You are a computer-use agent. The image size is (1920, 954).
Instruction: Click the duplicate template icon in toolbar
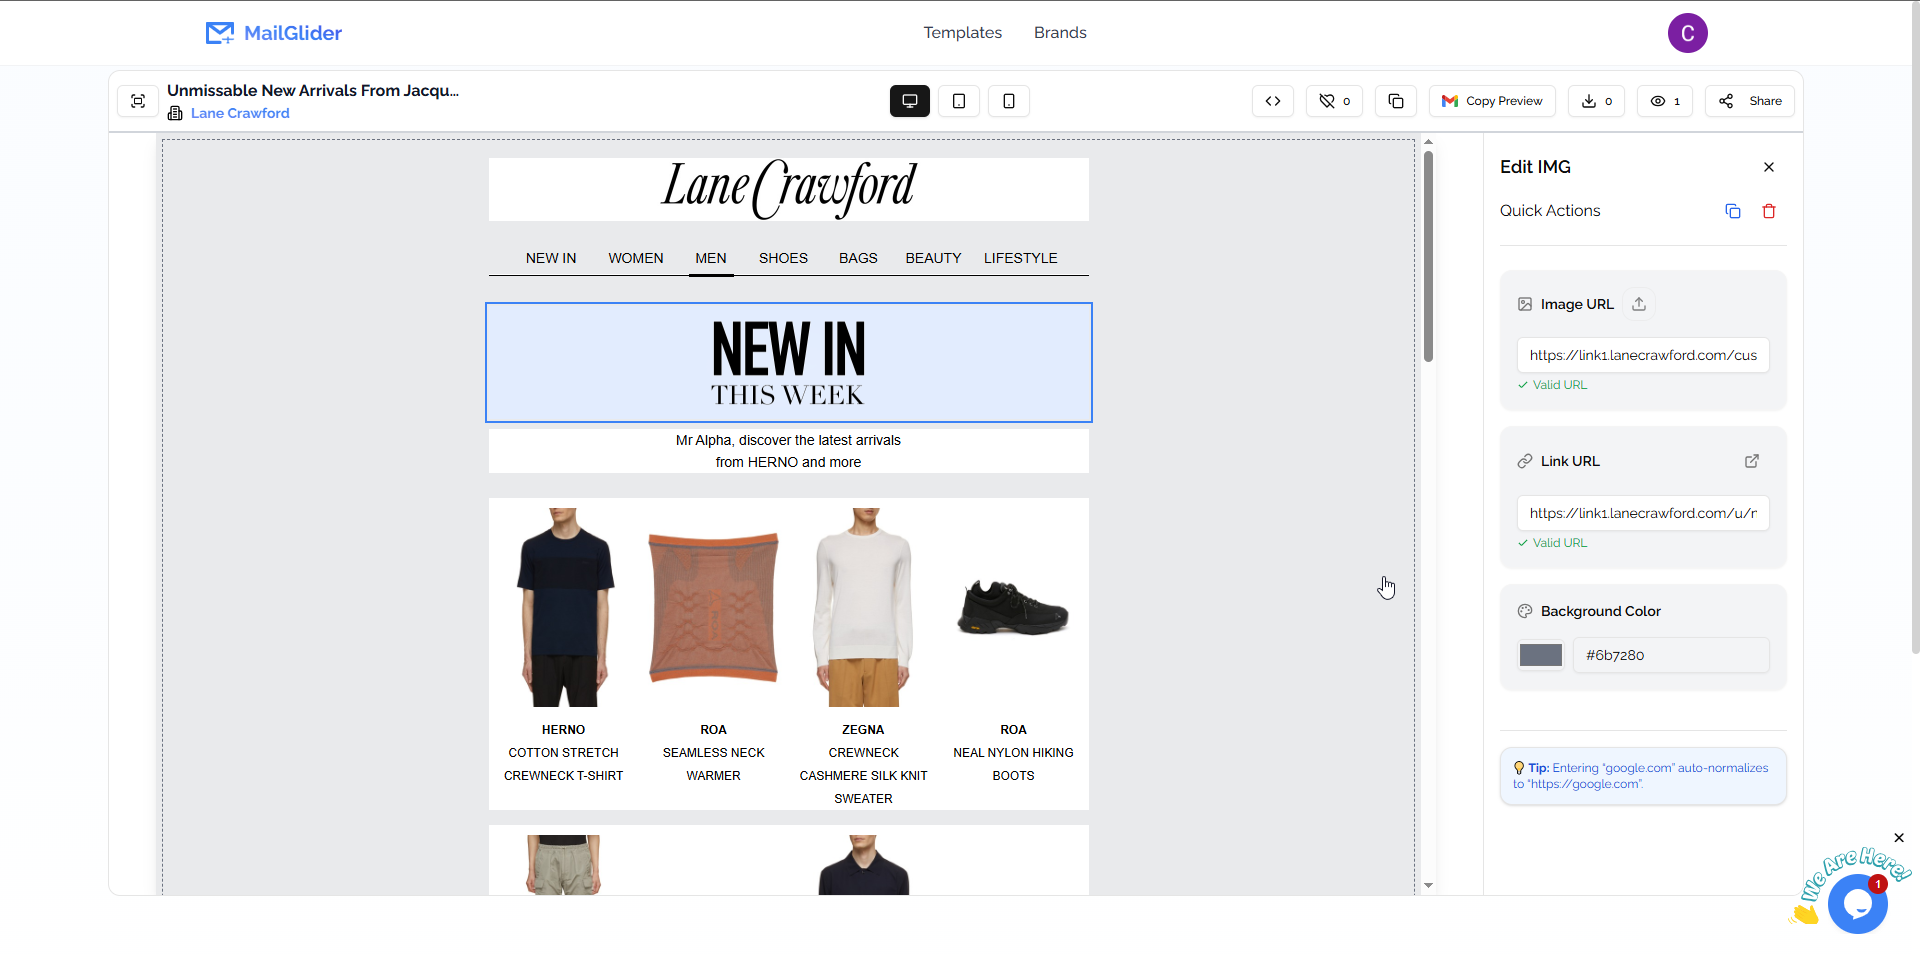pos(1396,101)
